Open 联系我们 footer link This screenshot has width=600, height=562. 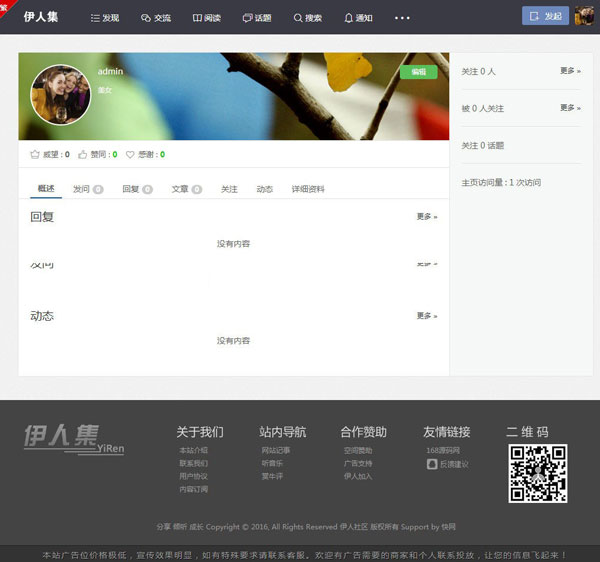point(194,463)
